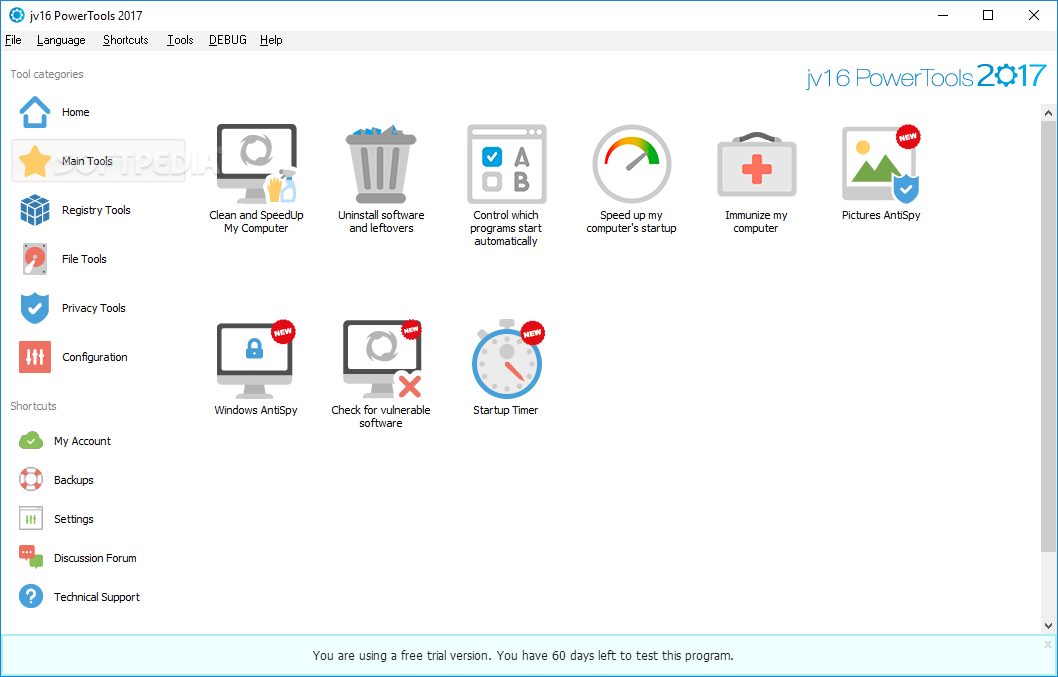Open Discussion Forum shortcut link

tap(95, 558)
